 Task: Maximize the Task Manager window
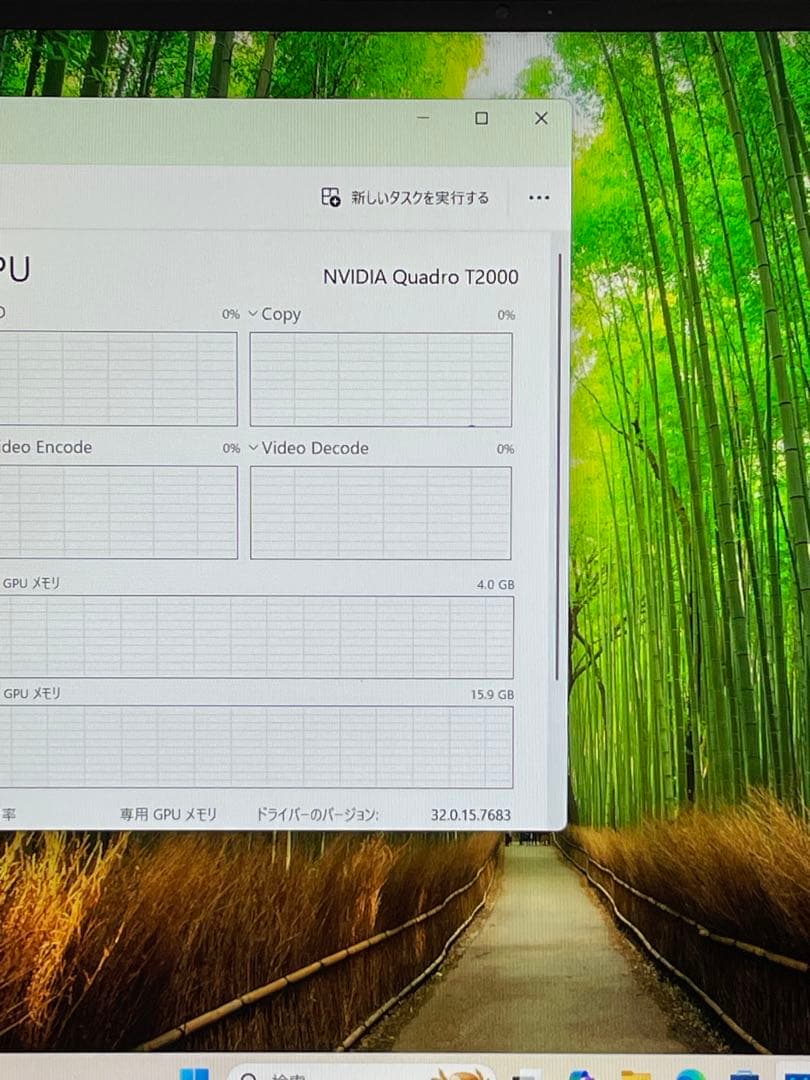481,118
